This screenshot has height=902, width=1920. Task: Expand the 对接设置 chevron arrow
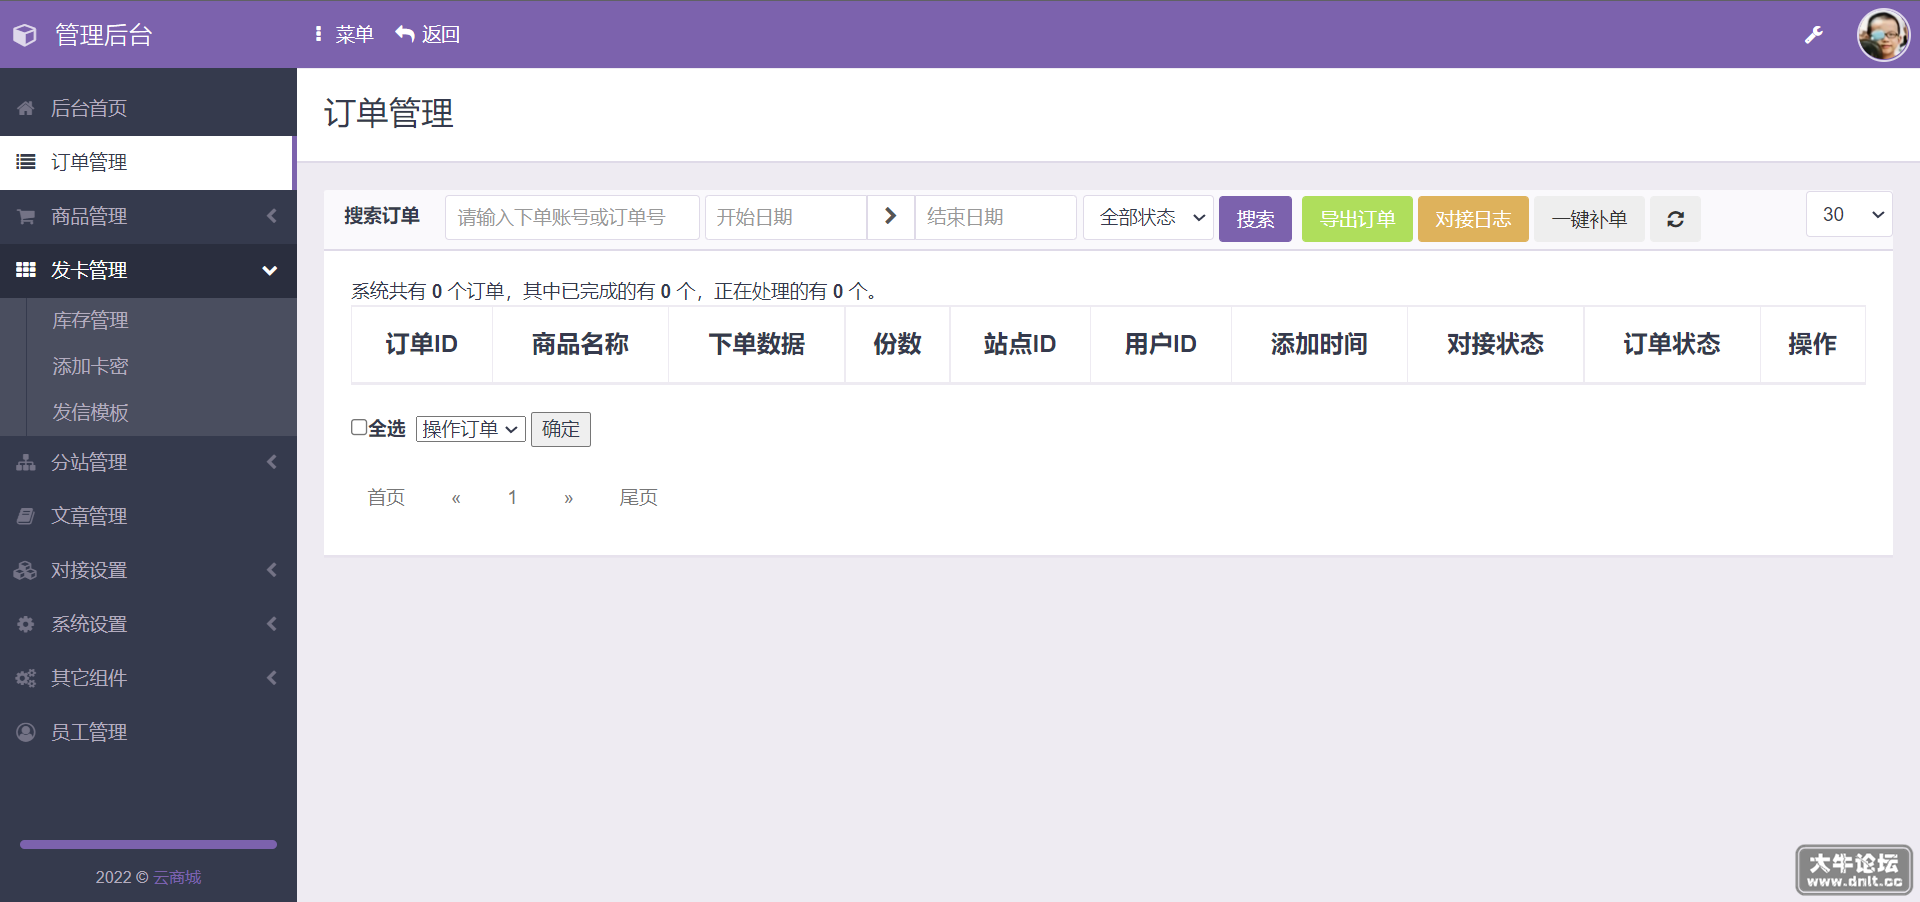[271, 570]
